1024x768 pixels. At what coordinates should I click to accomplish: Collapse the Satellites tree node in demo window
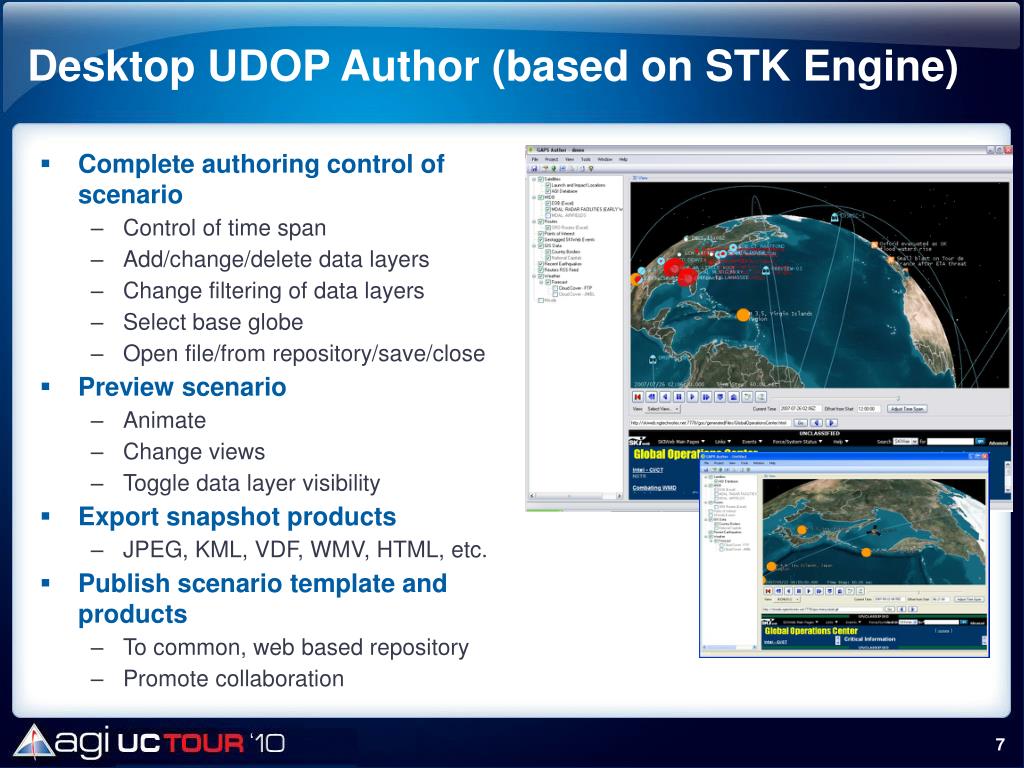pos(534,180)
